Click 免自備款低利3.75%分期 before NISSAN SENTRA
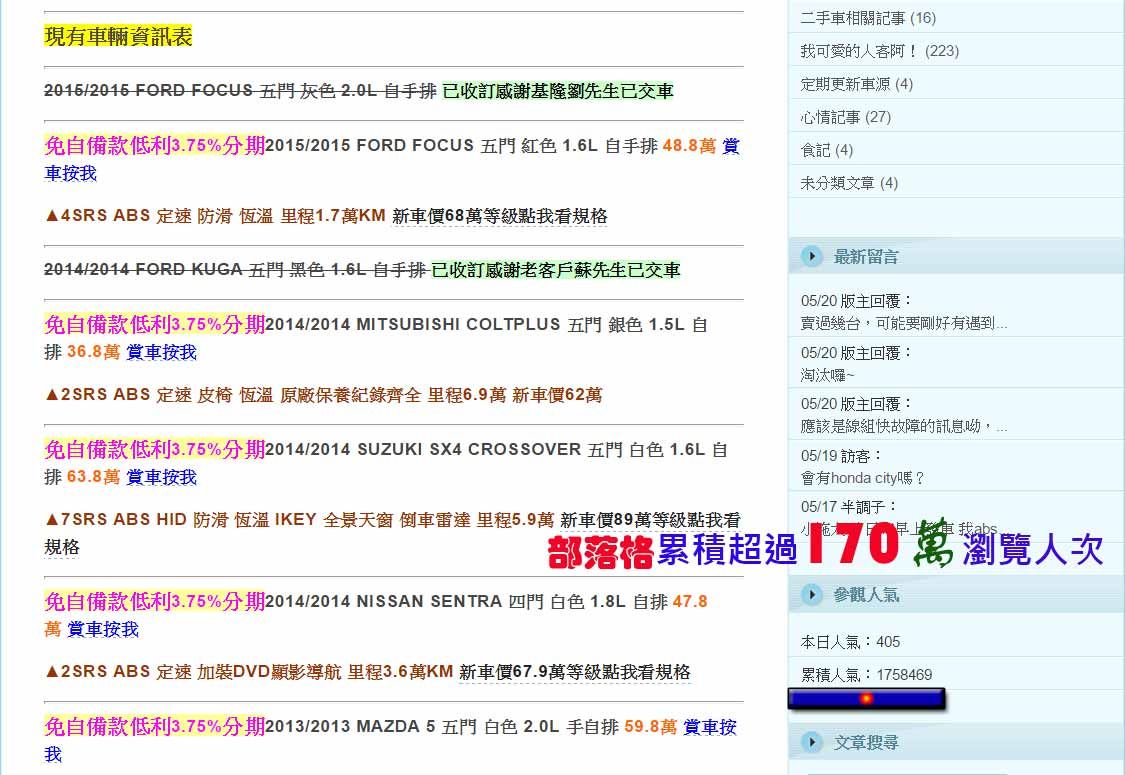 tap(154, 601)
